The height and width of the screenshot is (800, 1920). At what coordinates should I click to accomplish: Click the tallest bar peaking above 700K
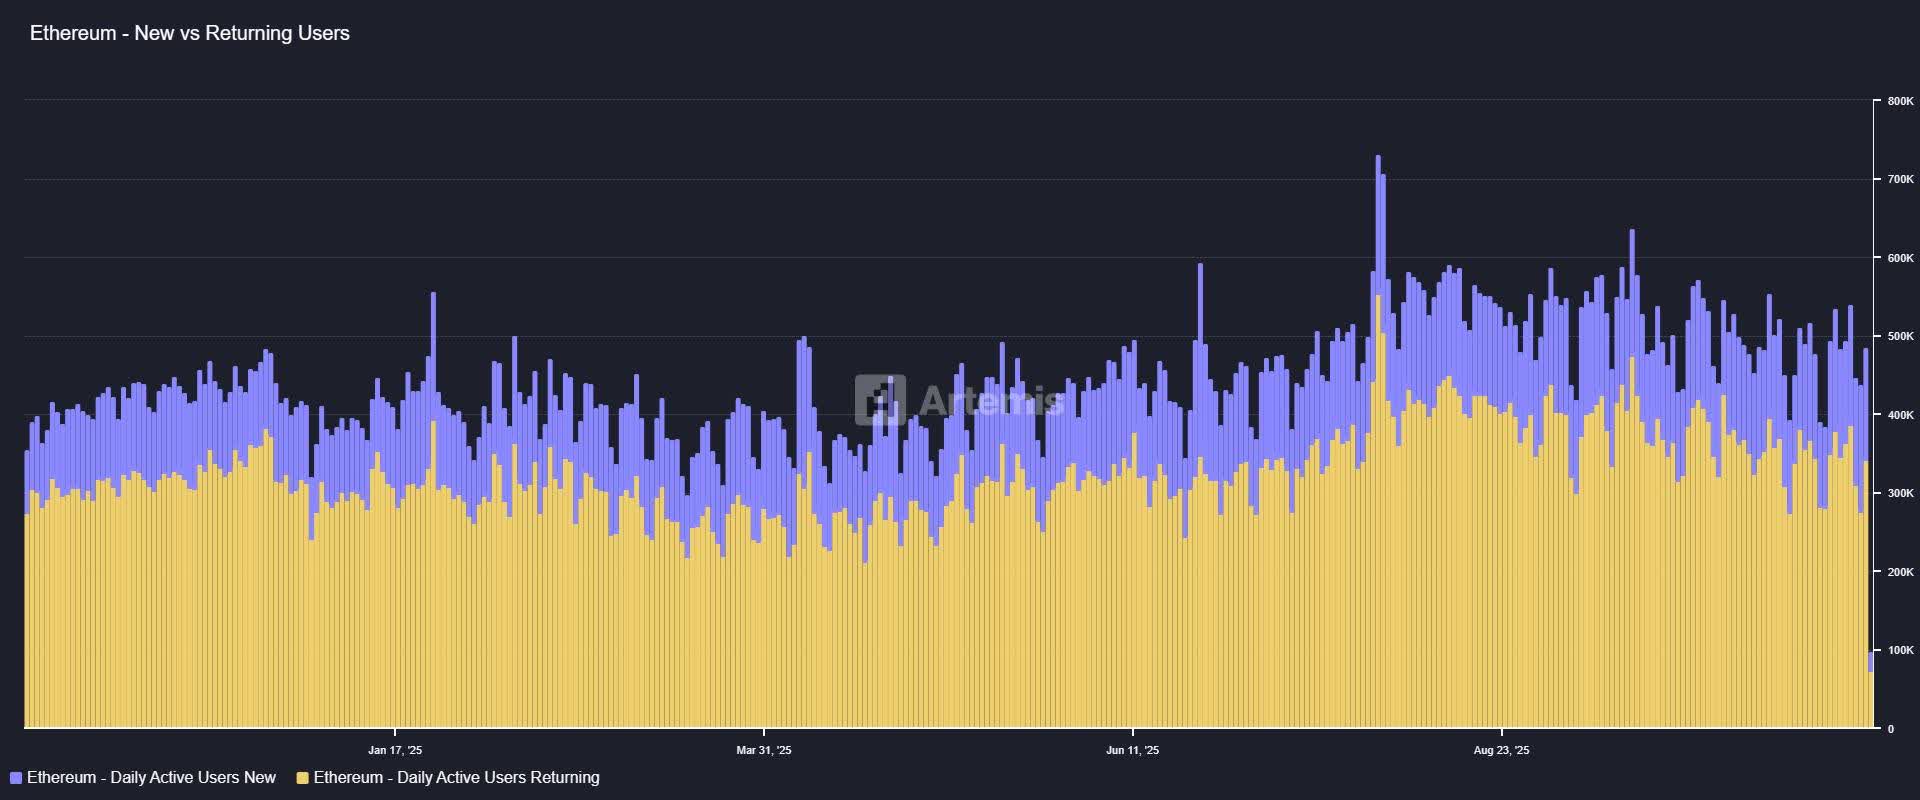coord(1378,440)
